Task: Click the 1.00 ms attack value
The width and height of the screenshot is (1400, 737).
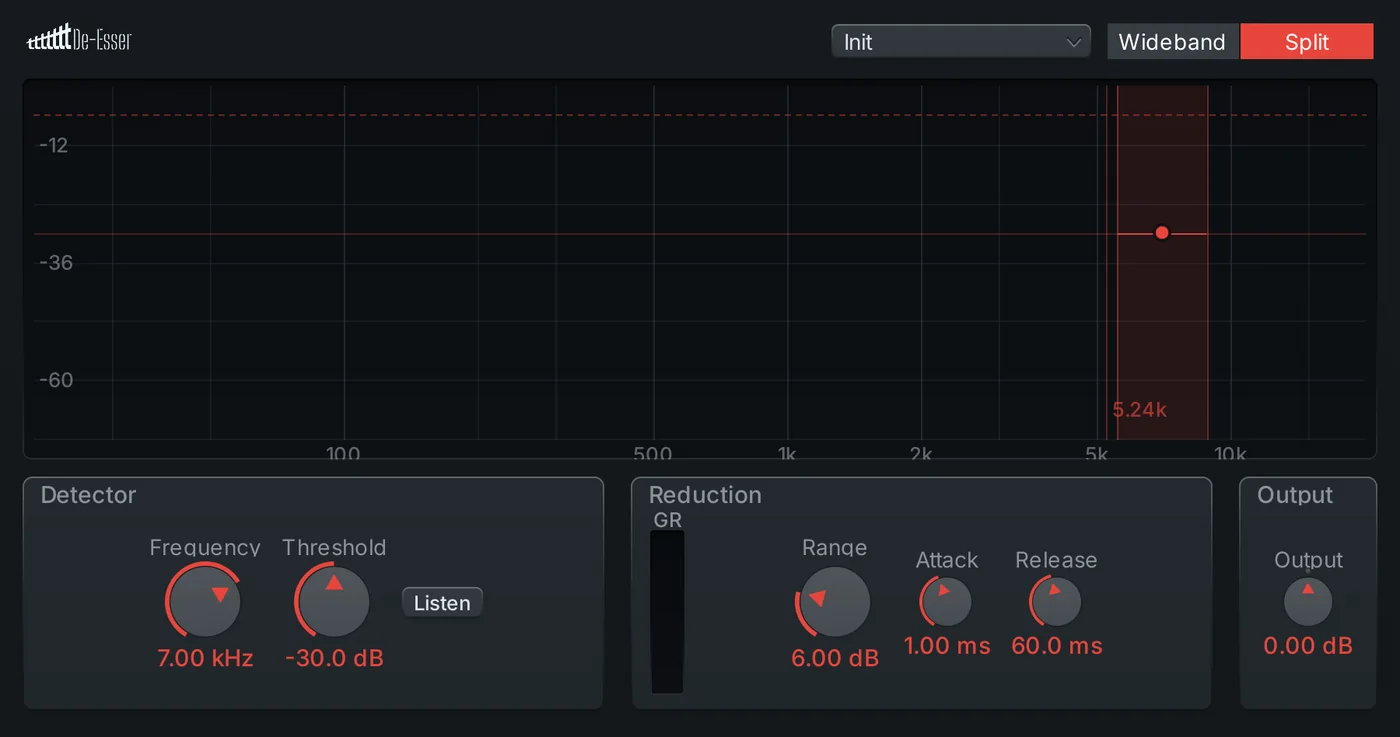Action: [x=947, y=646]
